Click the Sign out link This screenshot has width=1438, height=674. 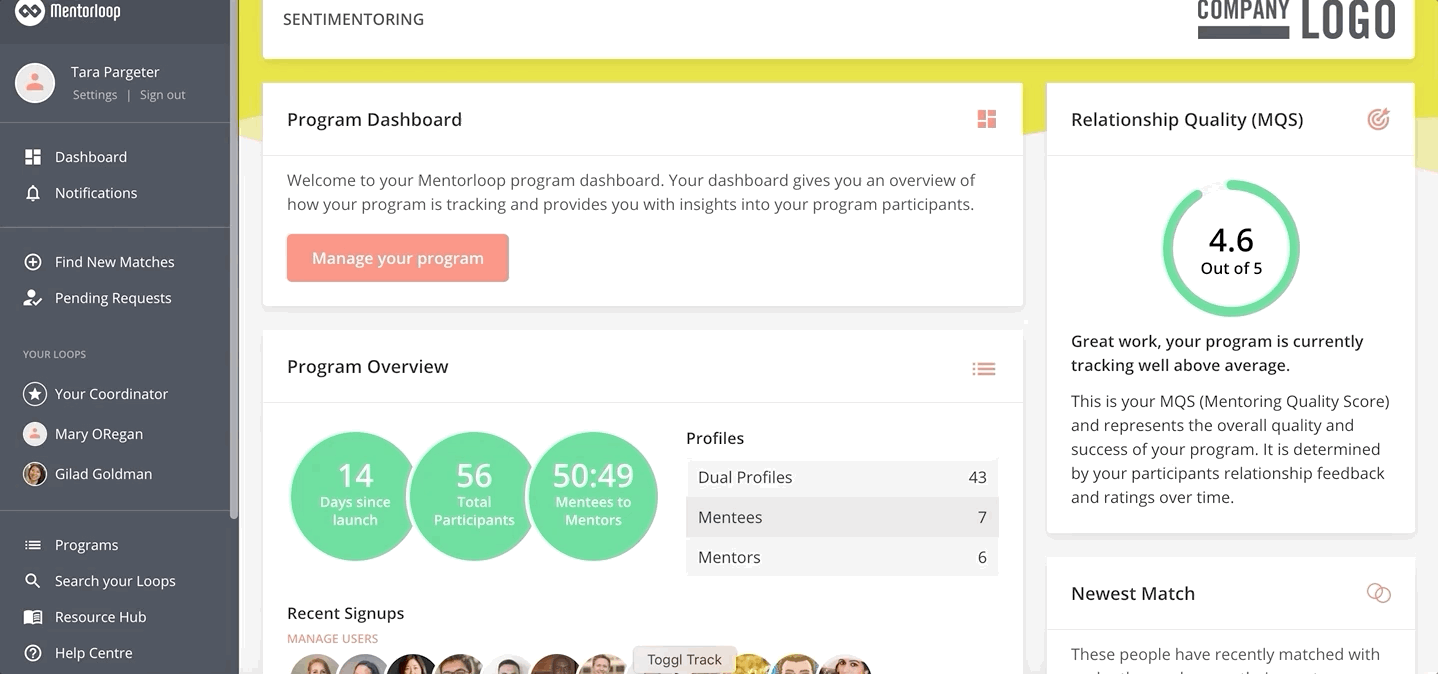pyautogui.click(x=163, y=95)
